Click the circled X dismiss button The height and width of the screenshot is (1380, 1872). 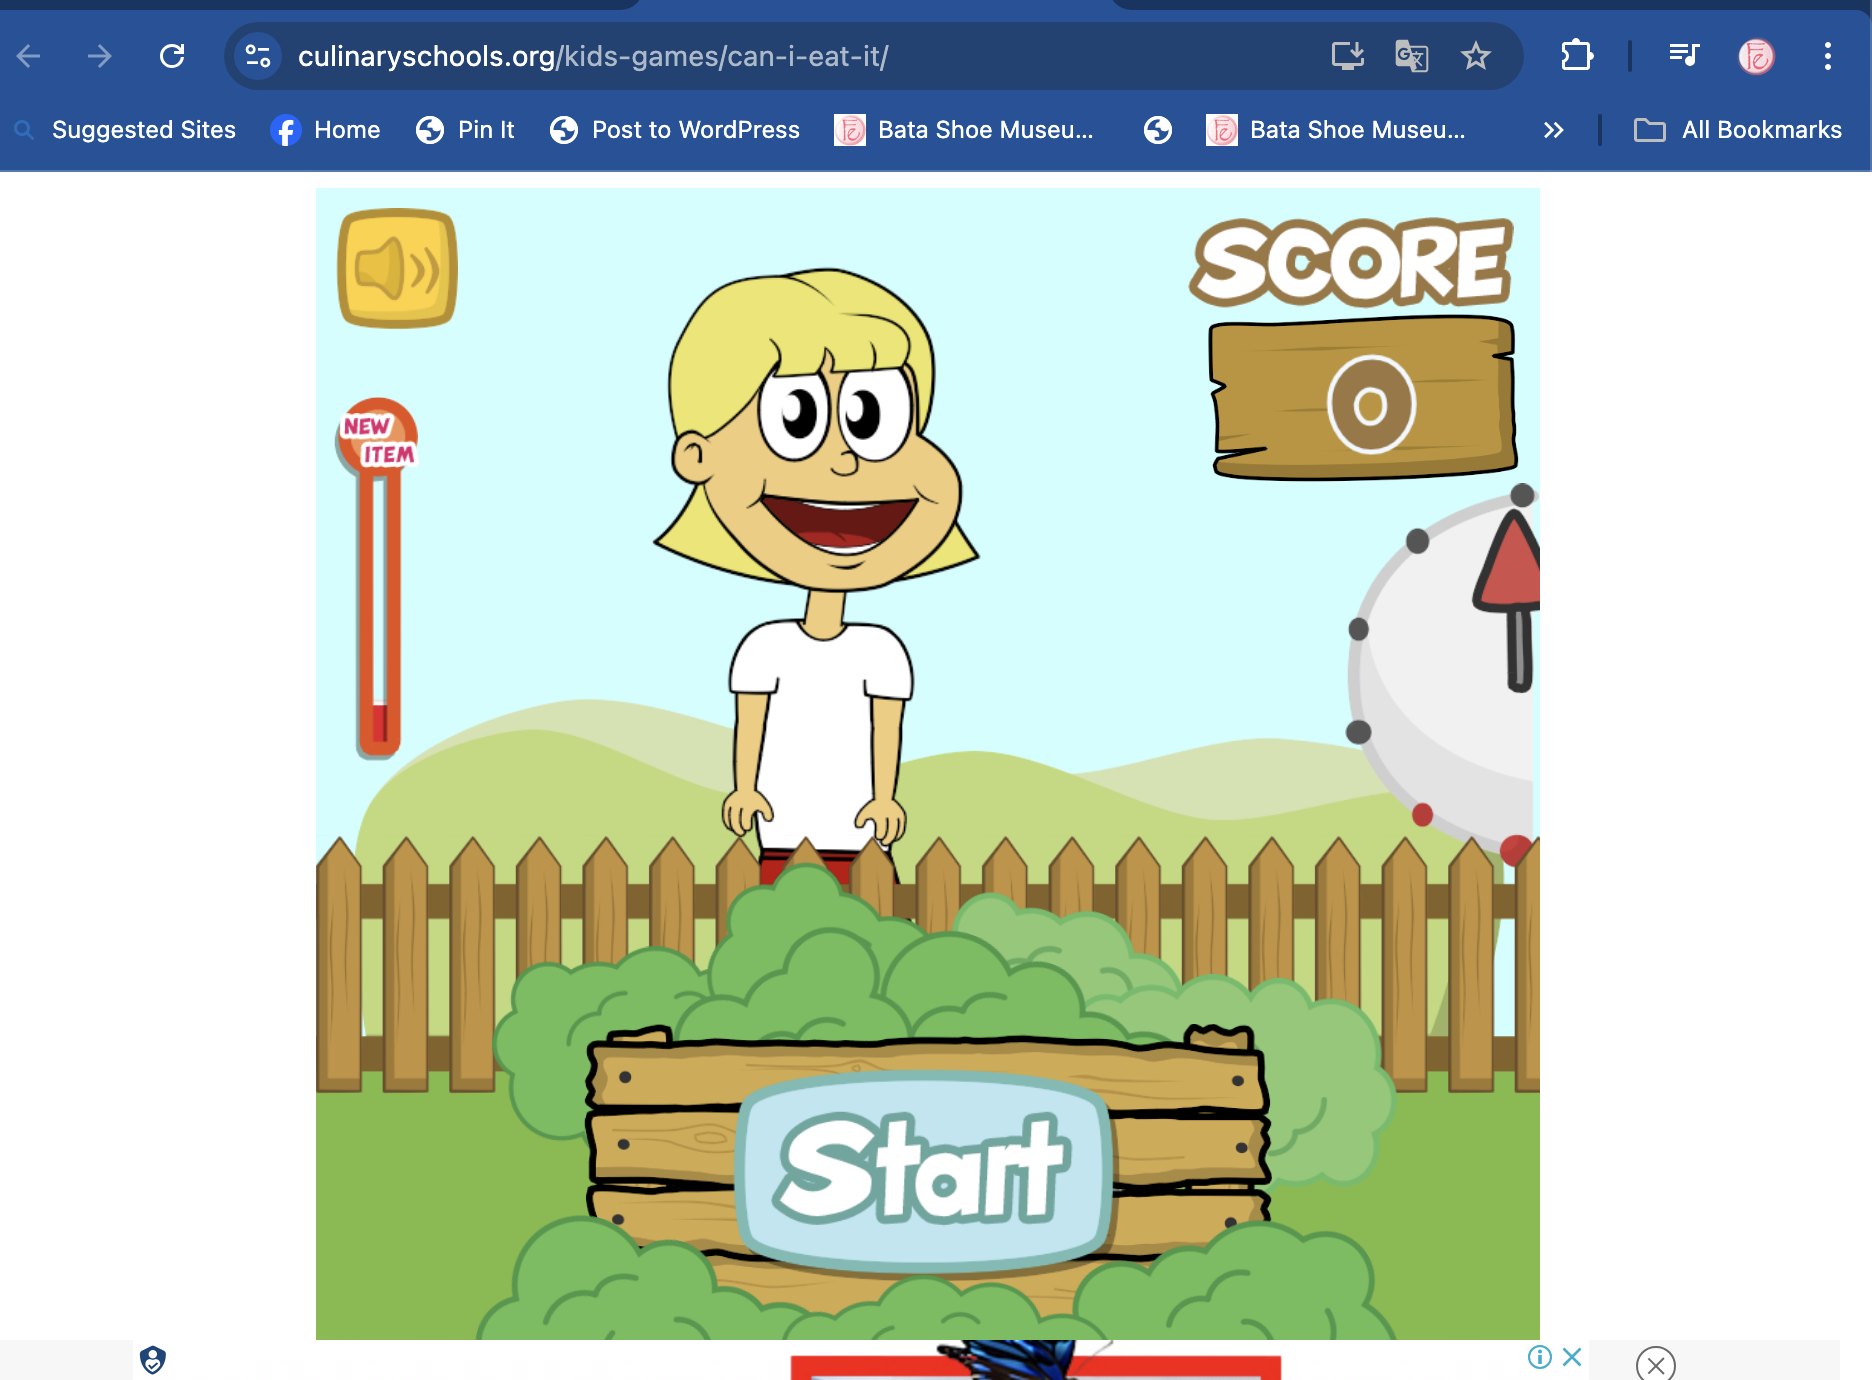pyautogui.click(x=1656, y=1364)
